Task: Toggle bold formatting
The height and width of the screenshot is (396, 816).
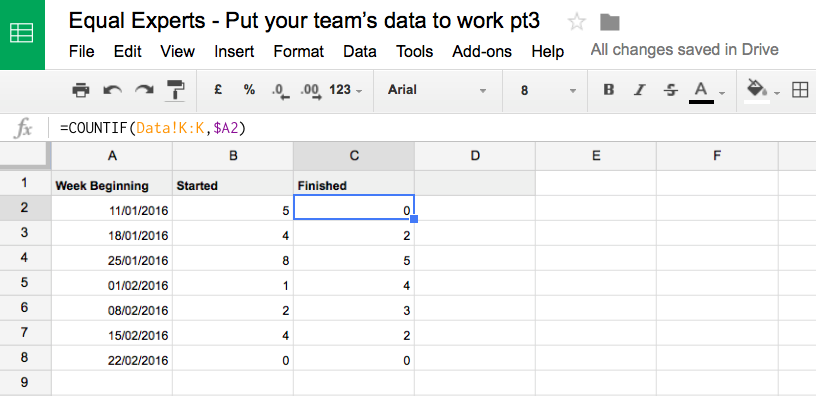Action: [x=608, y=90]
